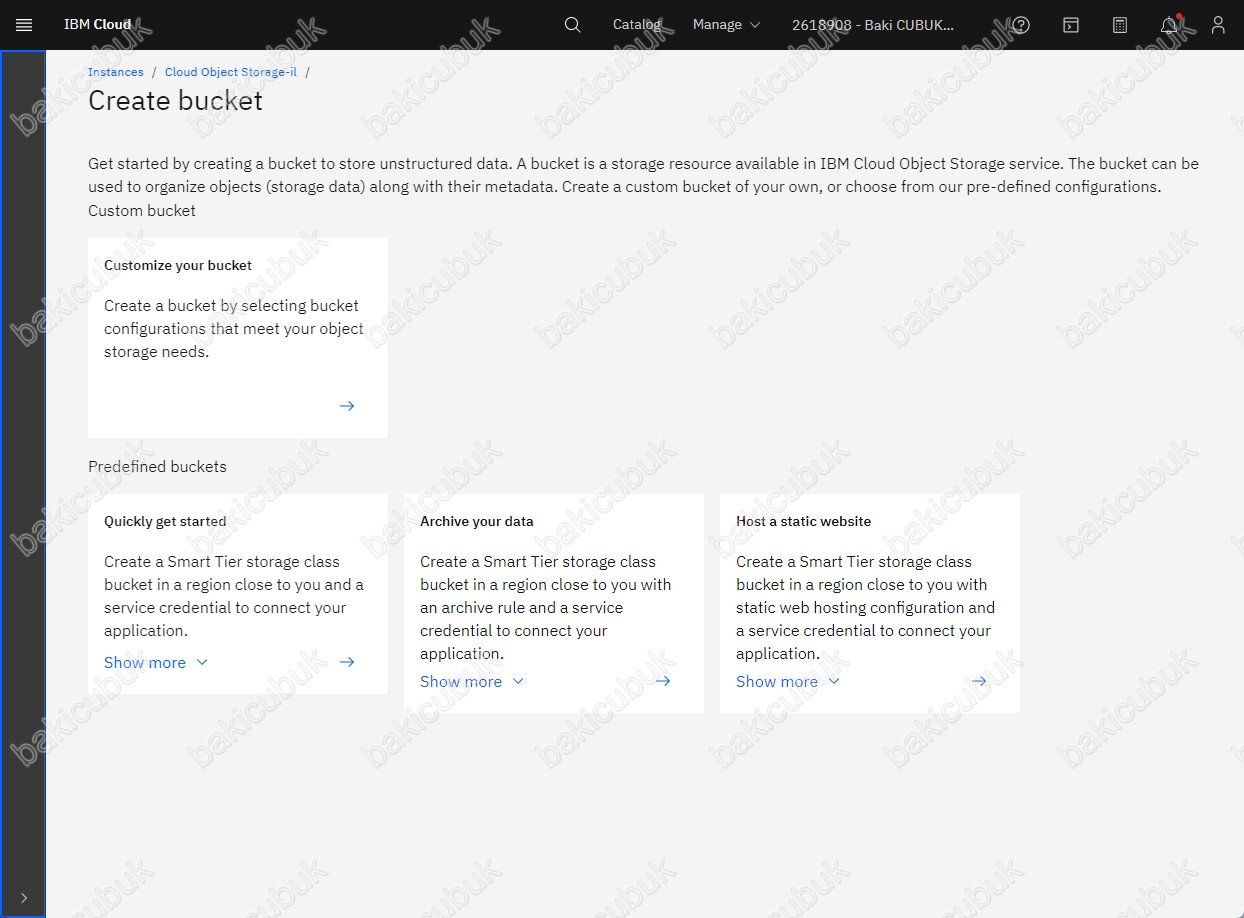Launch the IBM Cloud Shell icon
The image size is (1244, 918).
1070,25
